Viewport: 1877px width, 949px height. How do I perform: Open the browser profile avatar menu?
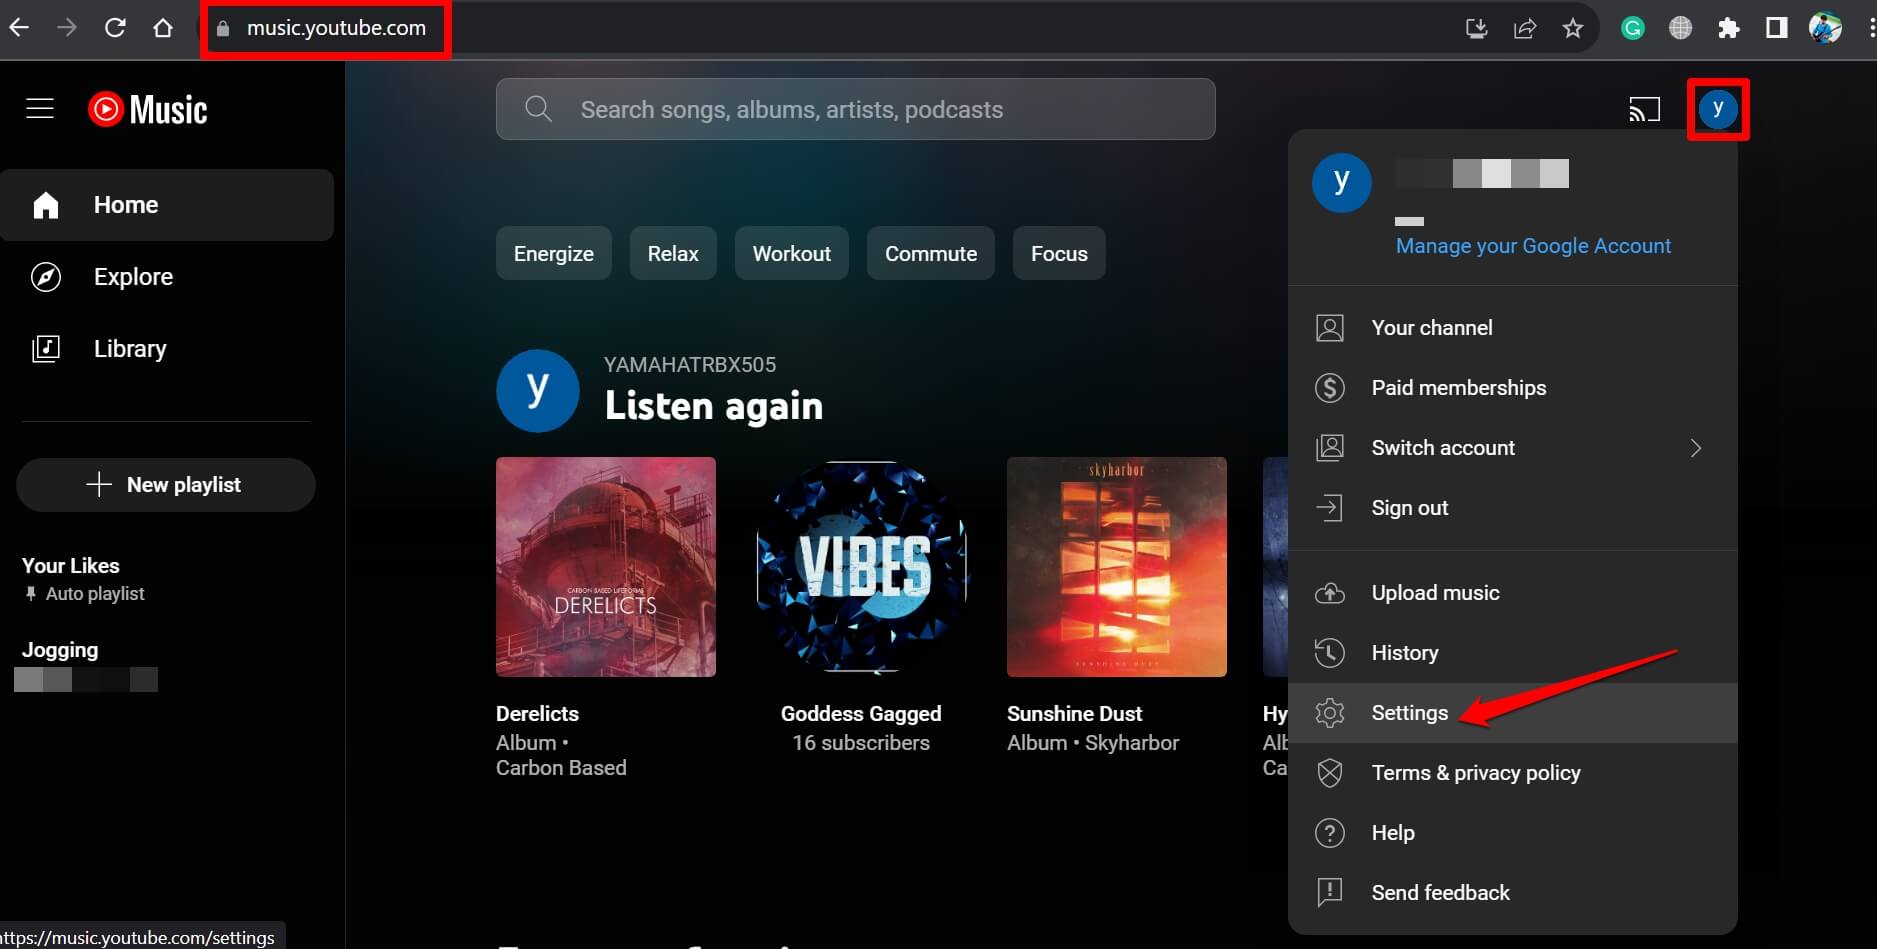pyautogui.click(x=1826, y=27)
